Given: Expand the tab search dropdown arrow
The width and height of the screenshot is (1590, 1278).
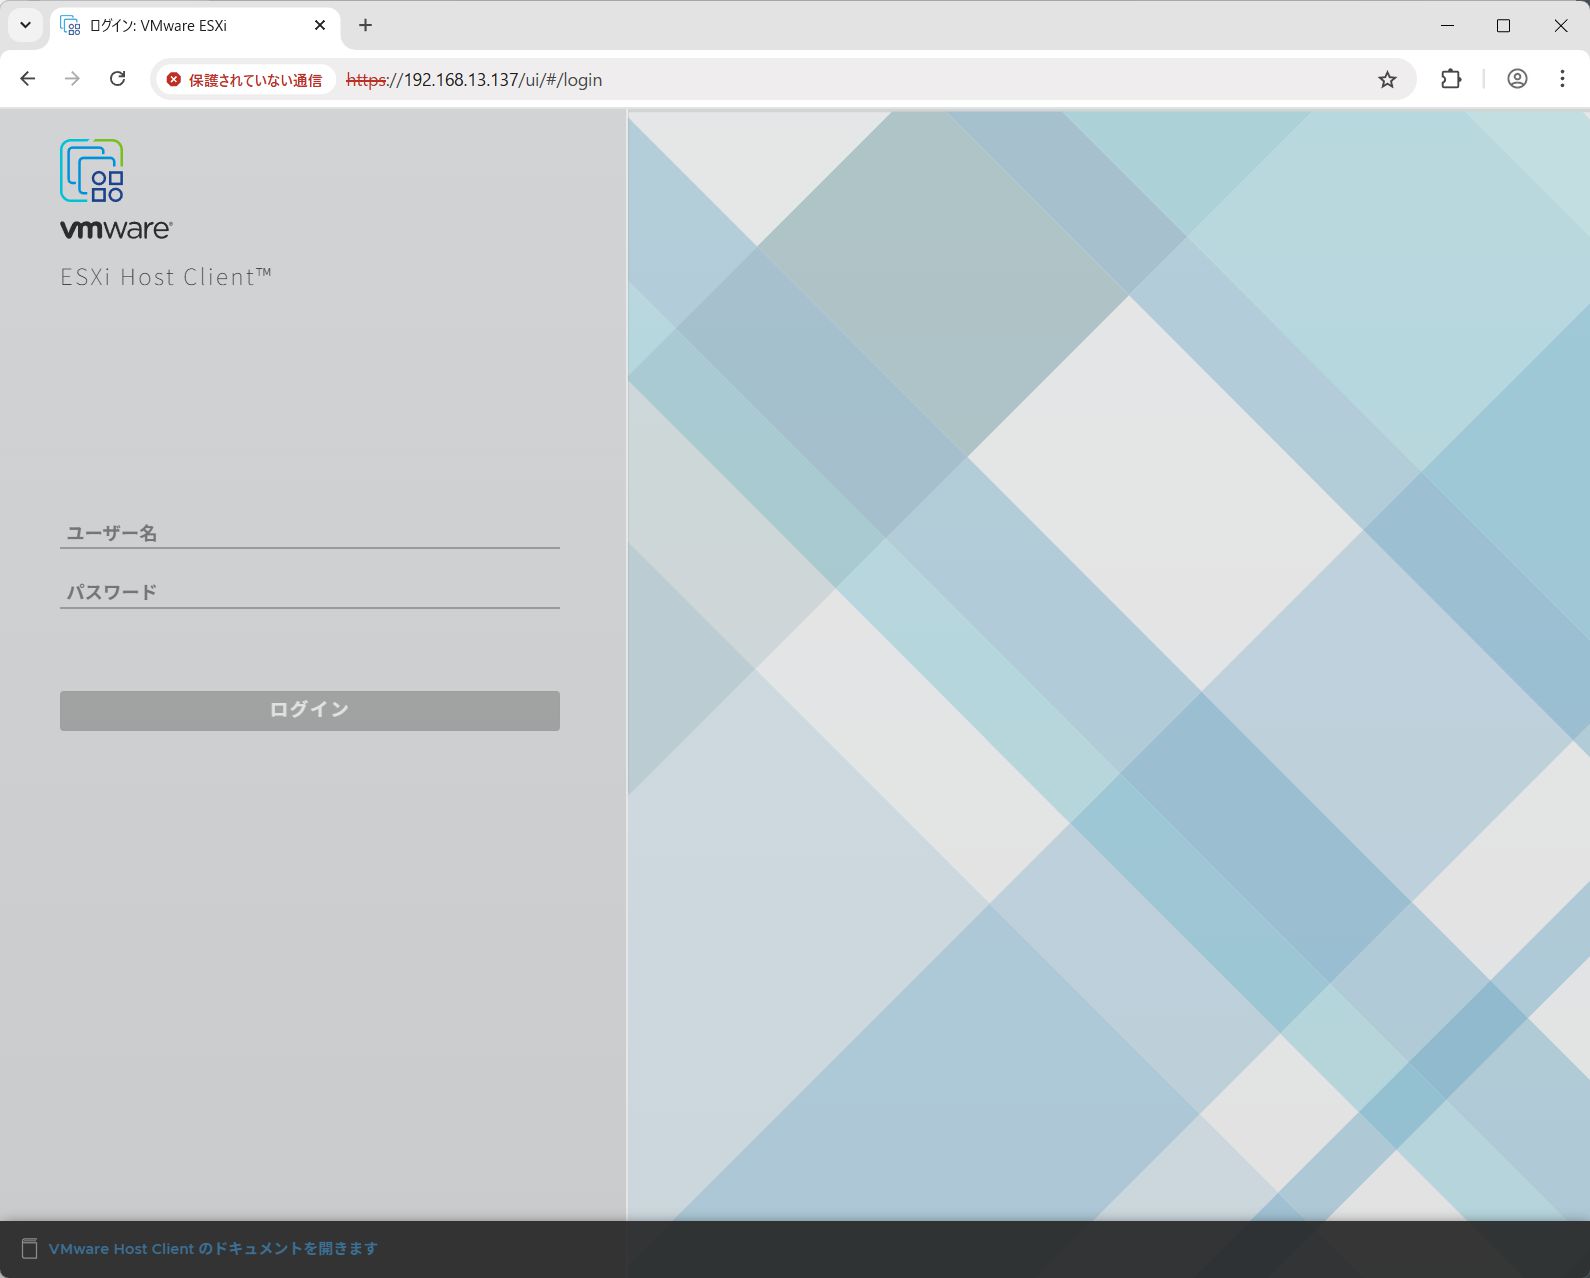Looking at the screenshot, I should (25, 26).
